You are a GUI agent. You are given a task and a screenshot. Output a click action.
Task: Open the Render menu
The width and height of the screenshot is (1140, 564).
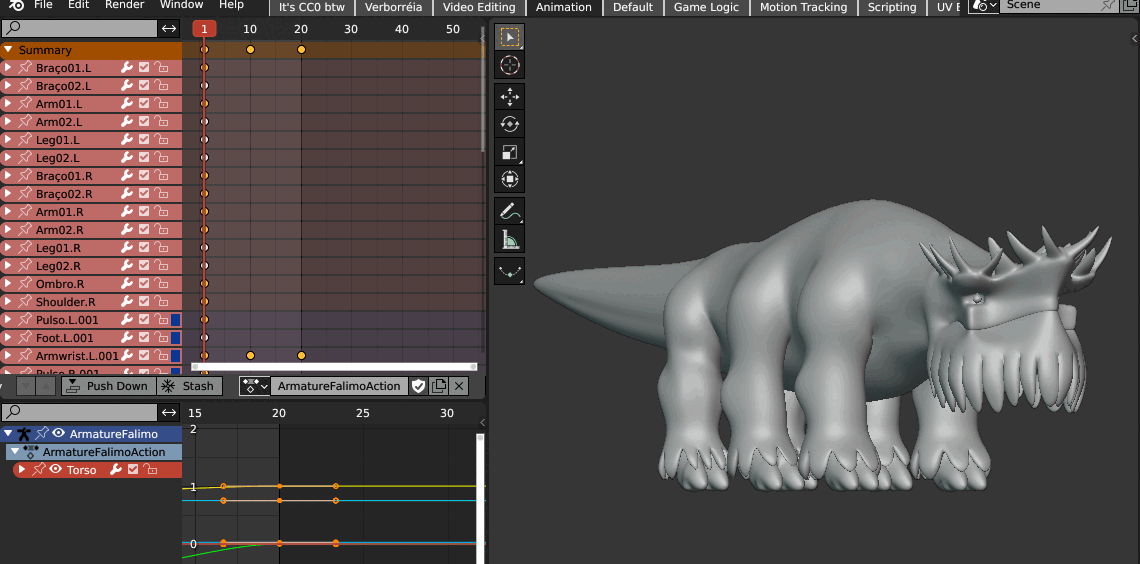click(x=125, y=5)
